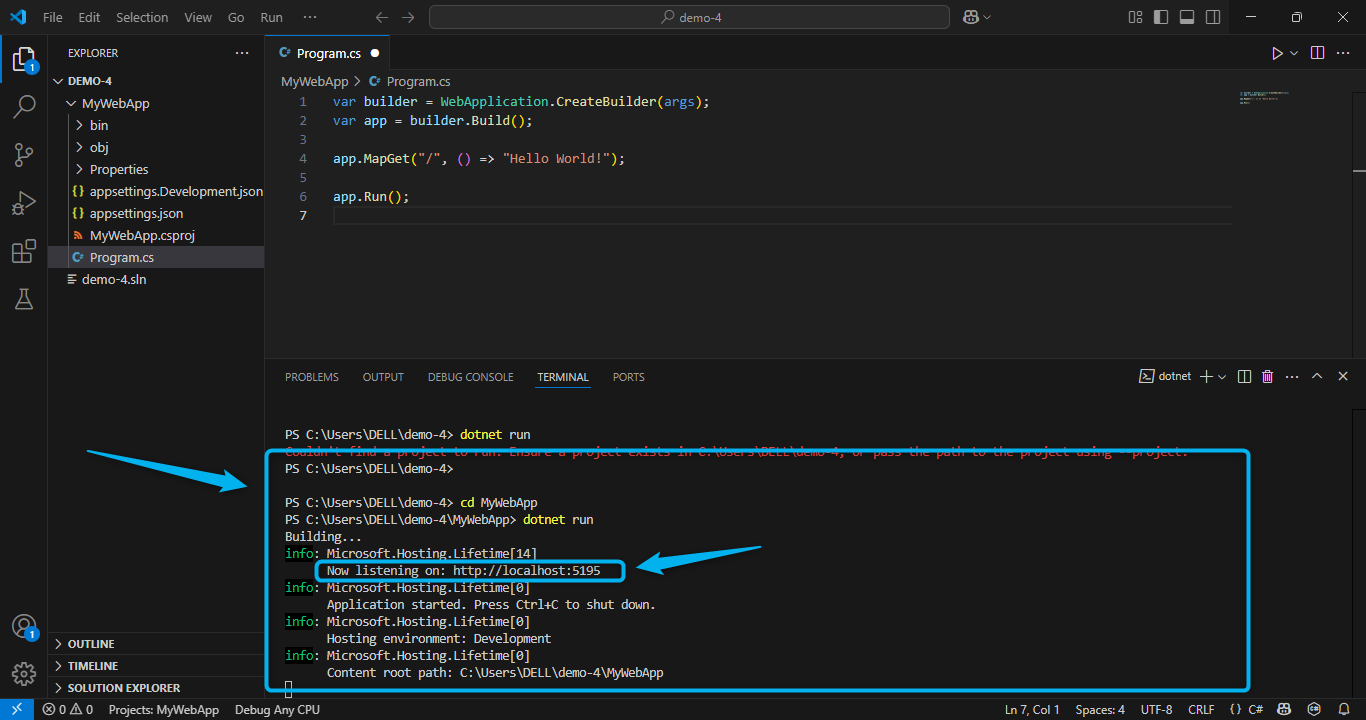Expand the SOLUTION EXPLORER section
The image size is (1366, 720).
coord(156,688)
